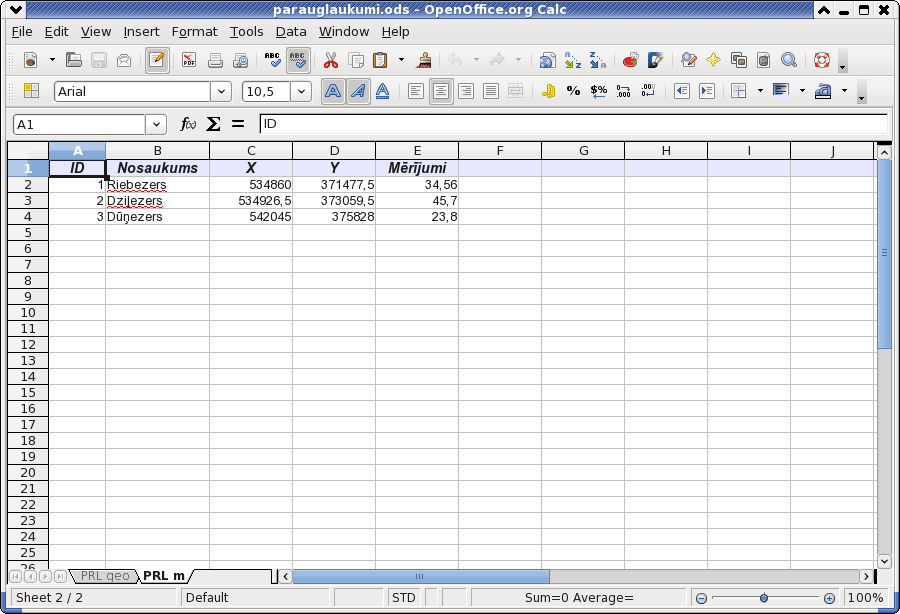This screenshot has width=900, height=614.
Task: Insert Sum with sigma icon
Action: coord(213,124)
